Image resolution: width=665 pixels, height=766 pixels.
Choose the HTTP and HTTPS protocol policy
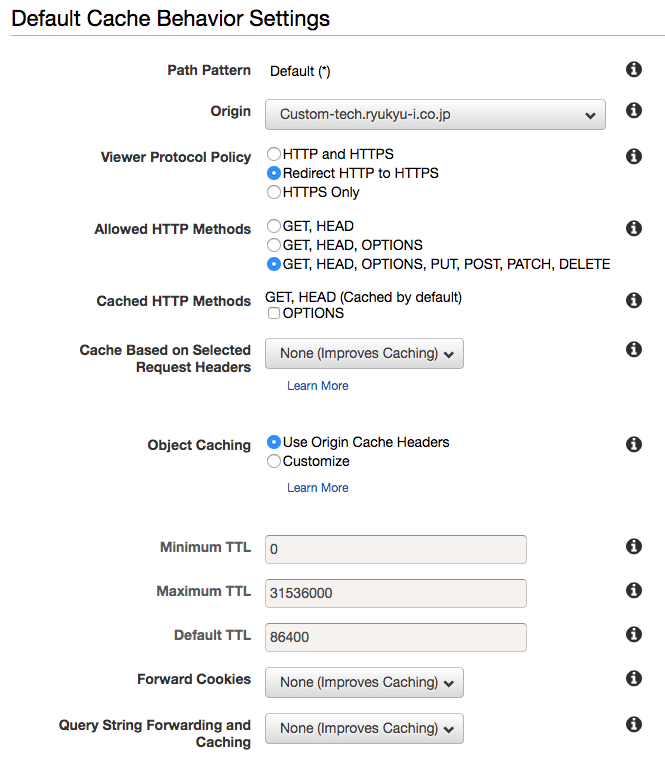pyautogui.click(x=274, y=154)
